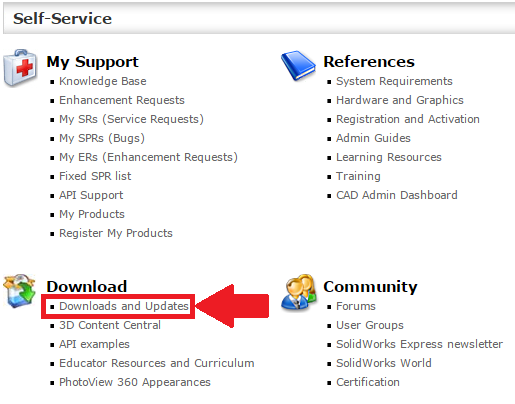Open Registration and Activation page
The width and height of the screenshot is (515, 404).
[x=408, y=119]
